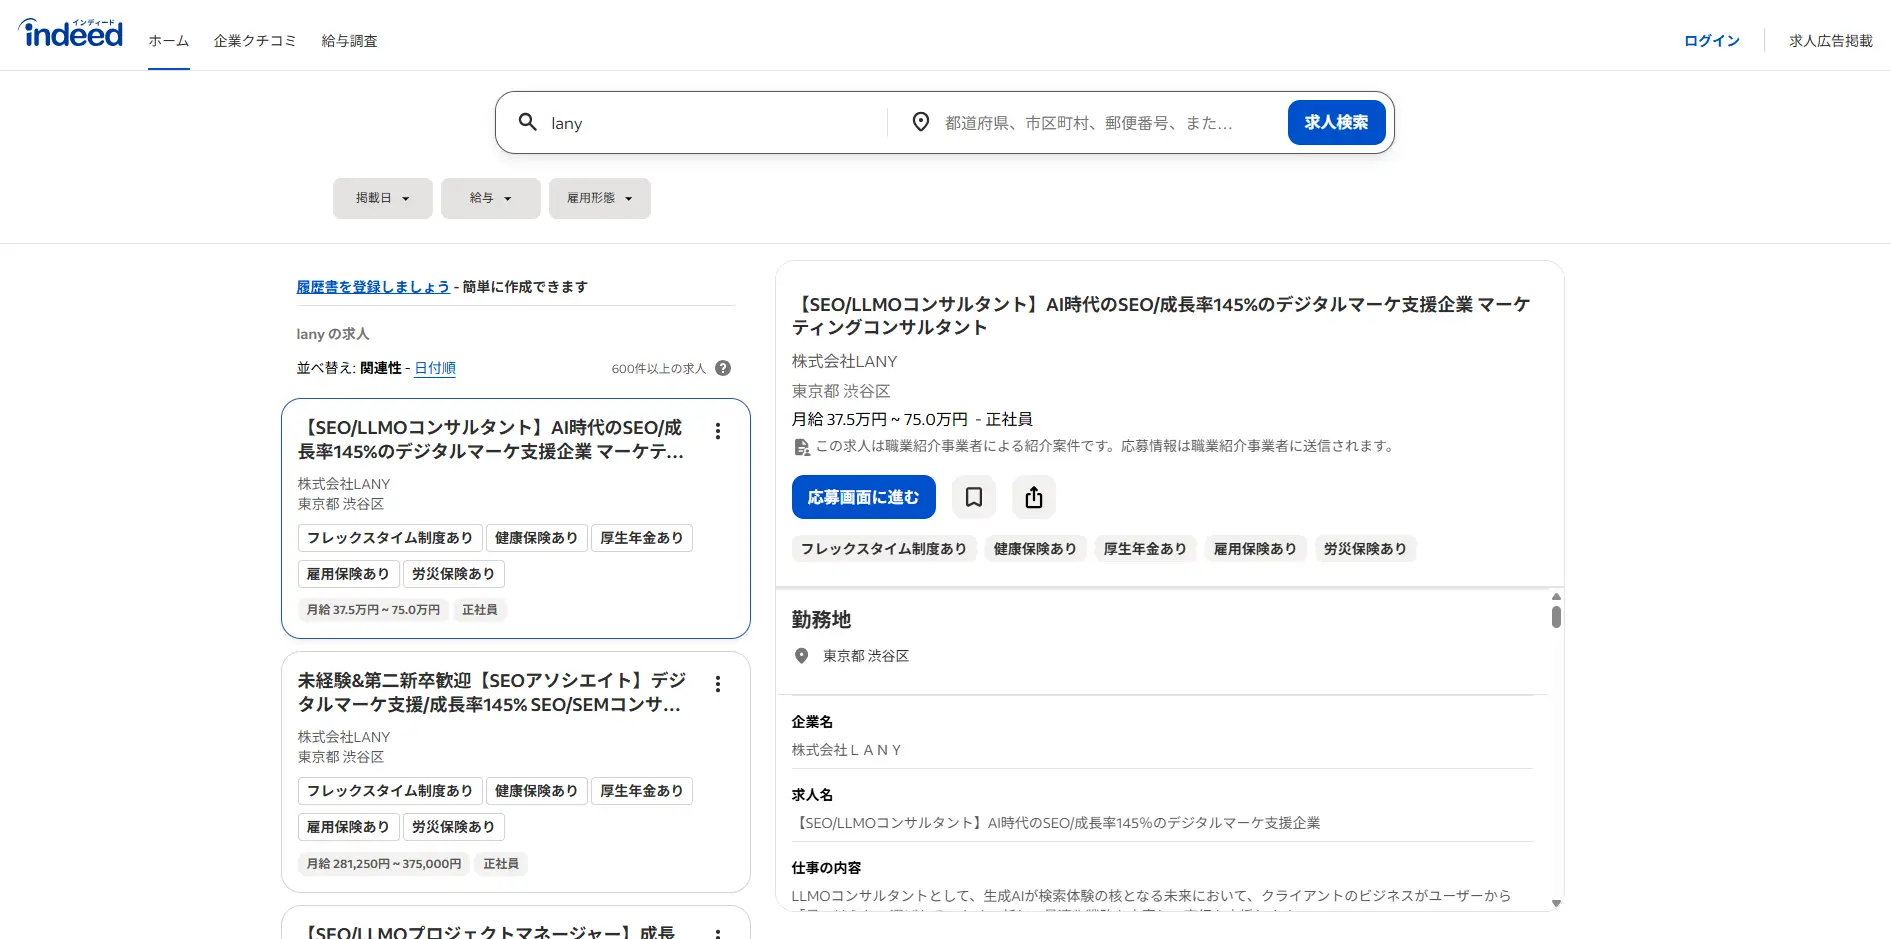Click the 勤務地 section heading
This screenshot has width=1891, height=939.
(x=821, y=620)
